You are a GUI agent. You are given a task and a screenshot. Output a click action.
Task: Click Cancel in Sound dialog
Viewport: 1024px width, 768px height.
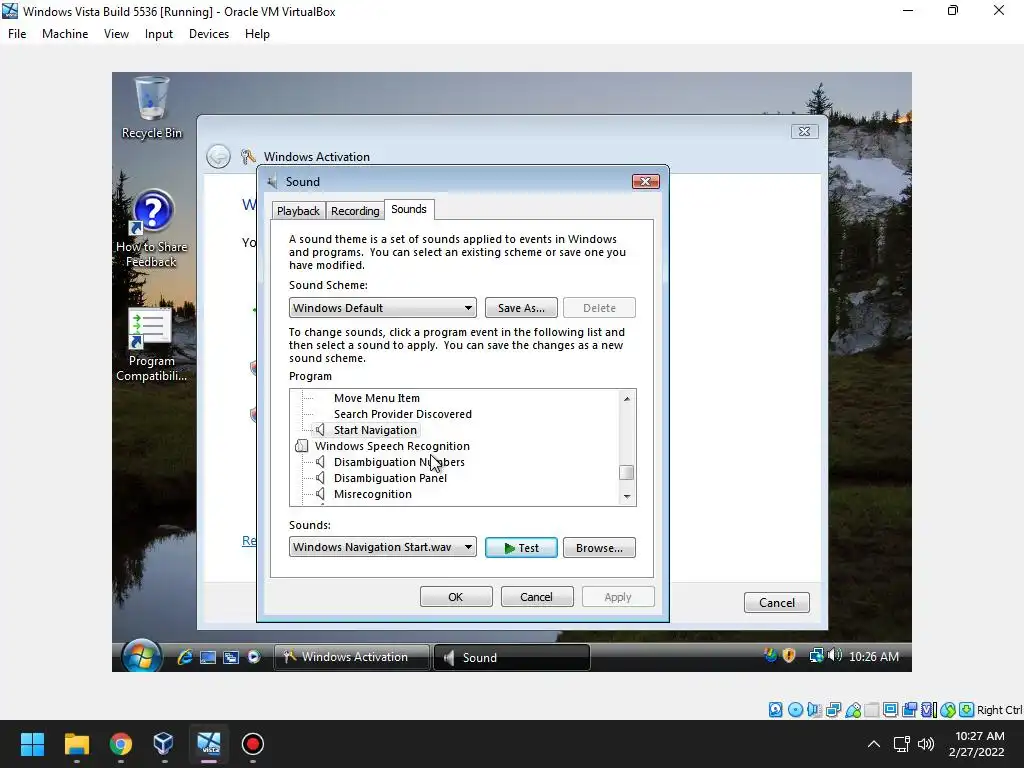tap(537, 597)
